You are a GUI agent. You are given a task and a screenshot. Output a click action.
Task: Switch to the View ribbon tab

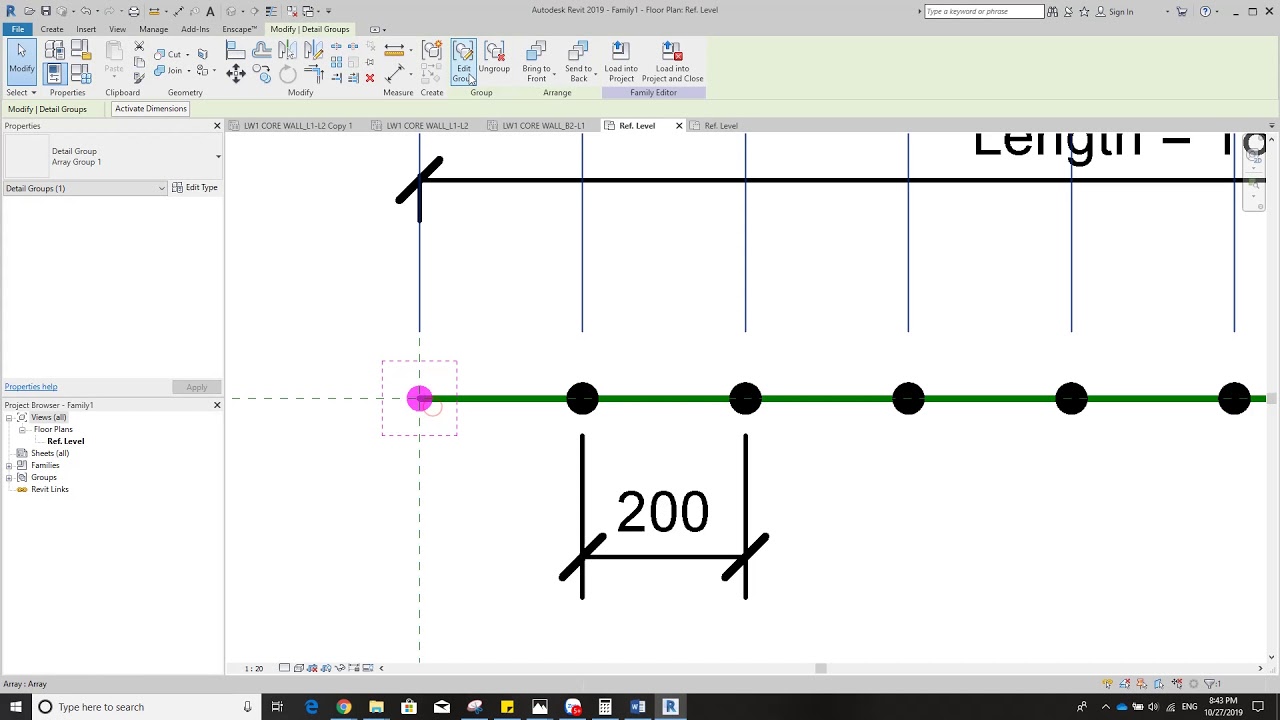click(x=117, y=29)
